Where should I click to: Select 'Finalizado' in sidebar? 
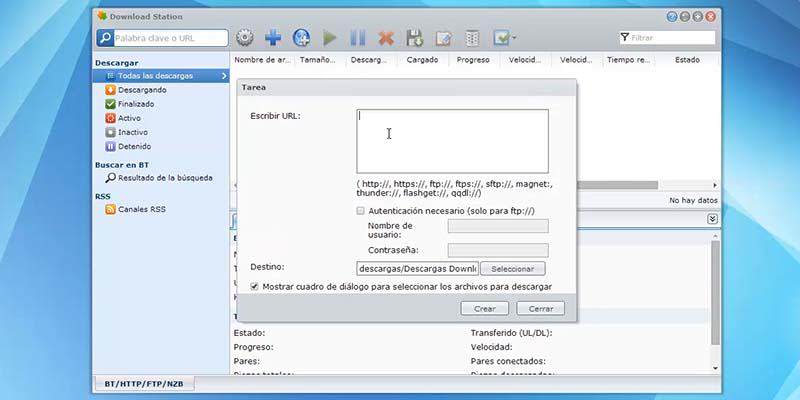point(136,104)
